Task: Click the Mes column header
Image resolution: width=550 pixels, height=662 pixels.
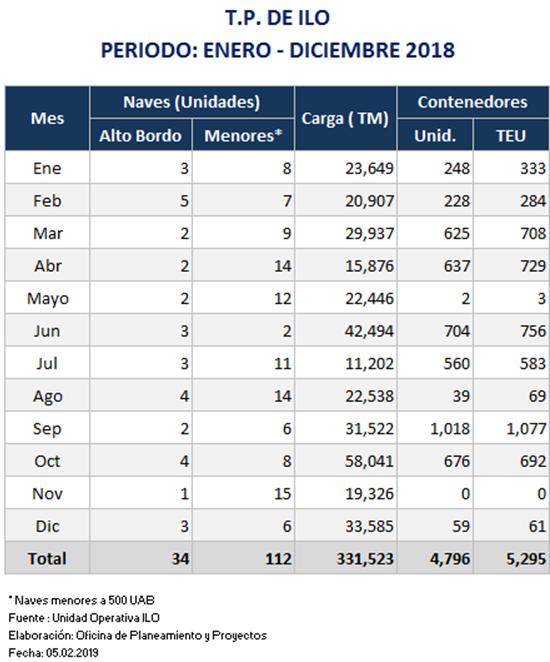Action: pyautogui.click(x=47, y=119)
